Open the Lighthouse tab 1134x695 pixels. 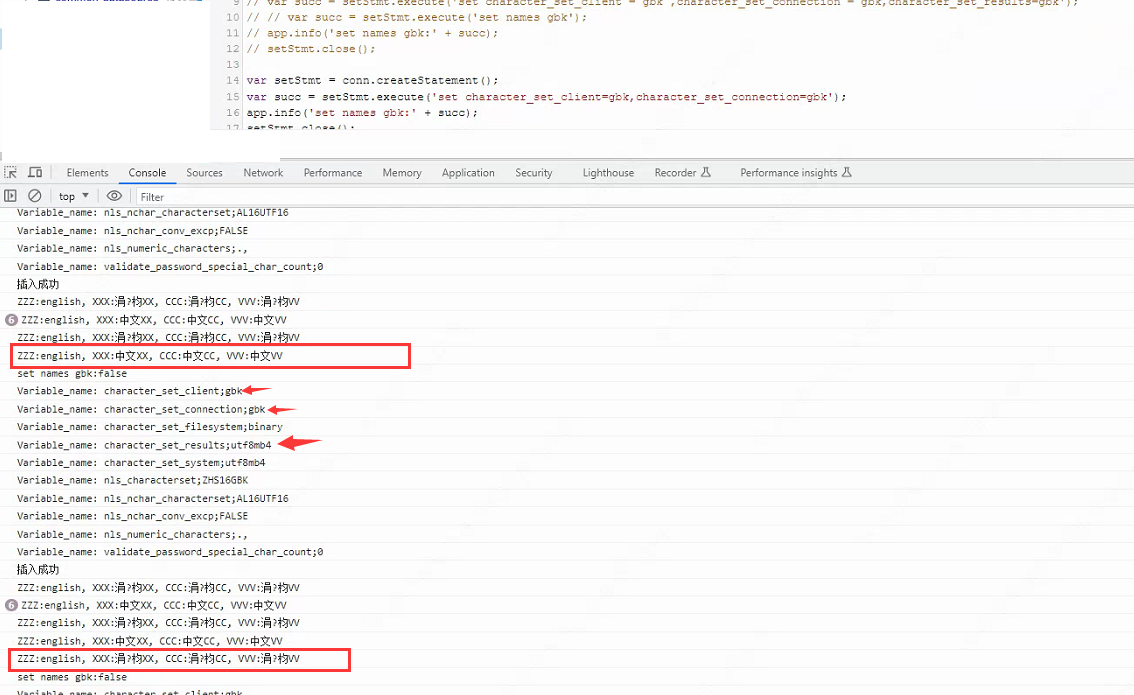[608, 173]
